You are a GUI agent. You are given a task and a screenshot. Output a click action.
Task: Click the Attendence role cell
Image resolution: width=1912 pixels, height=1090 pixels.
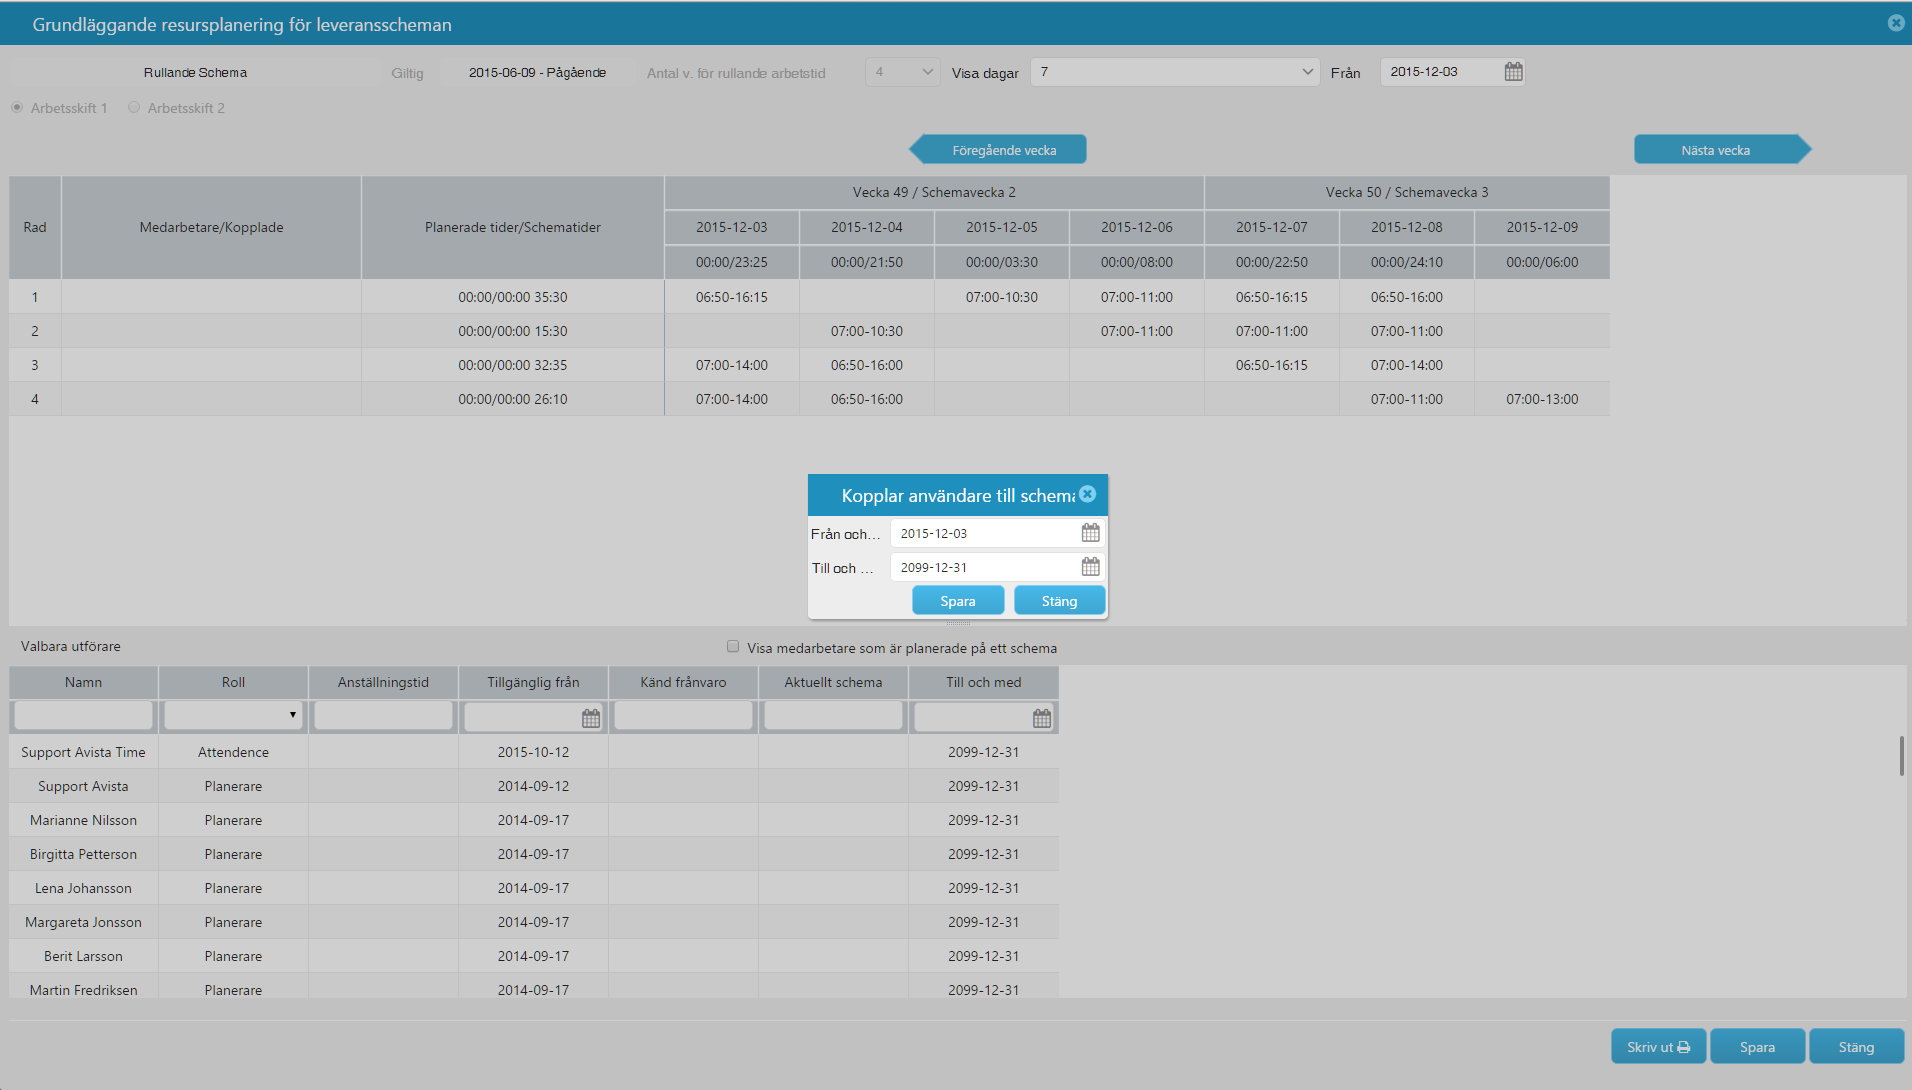pos(233,752)
